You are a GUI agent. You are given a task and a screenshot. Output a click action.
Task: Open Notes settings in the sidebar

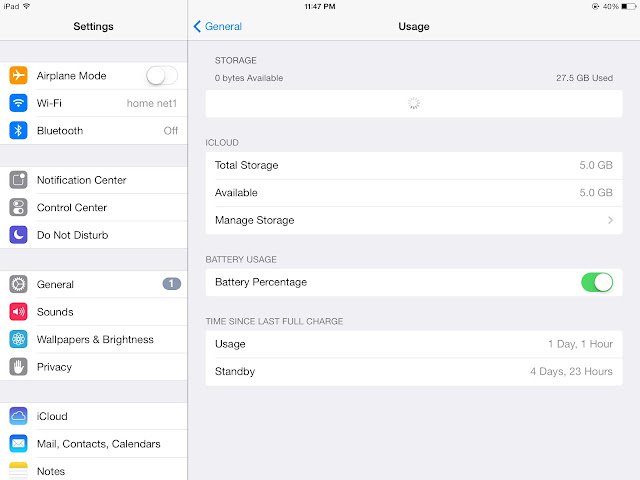coord(93,471)
